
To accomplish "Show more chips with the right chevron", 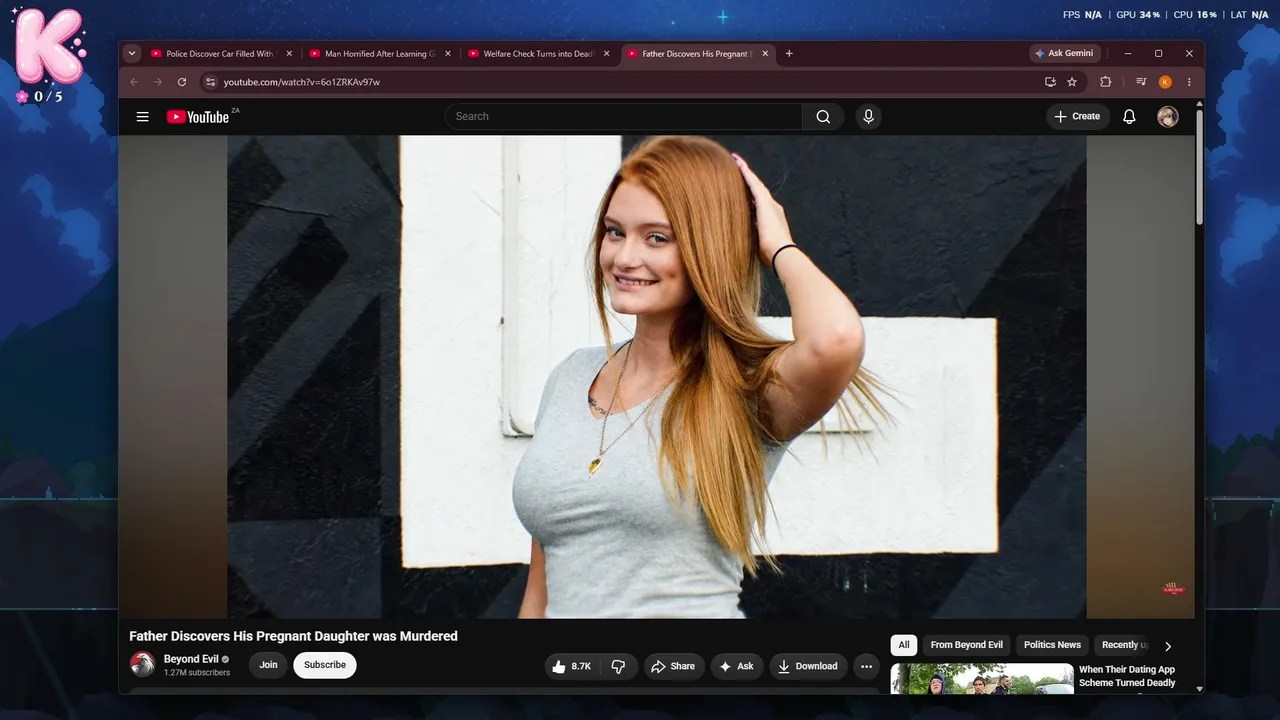I will pos(1168,646).
